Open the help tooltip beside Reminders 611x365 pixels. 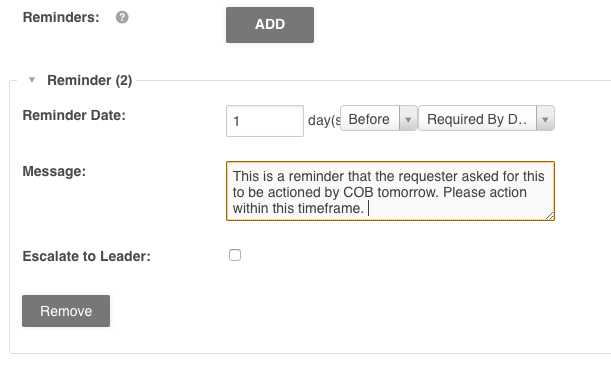pyautogui.click(x=122, y=17)
